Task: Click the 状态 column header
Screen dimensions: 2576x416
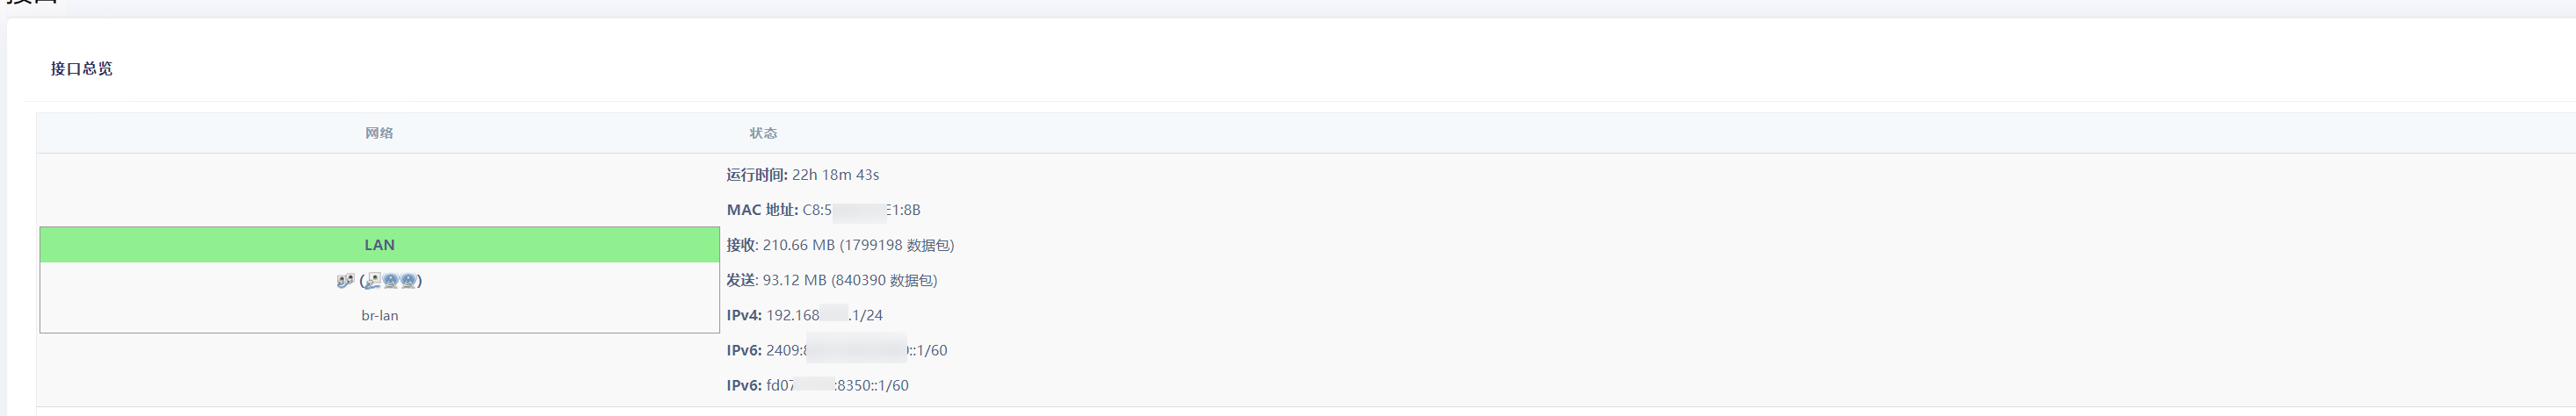Action: pyautogui.click(x=763, y=133)
